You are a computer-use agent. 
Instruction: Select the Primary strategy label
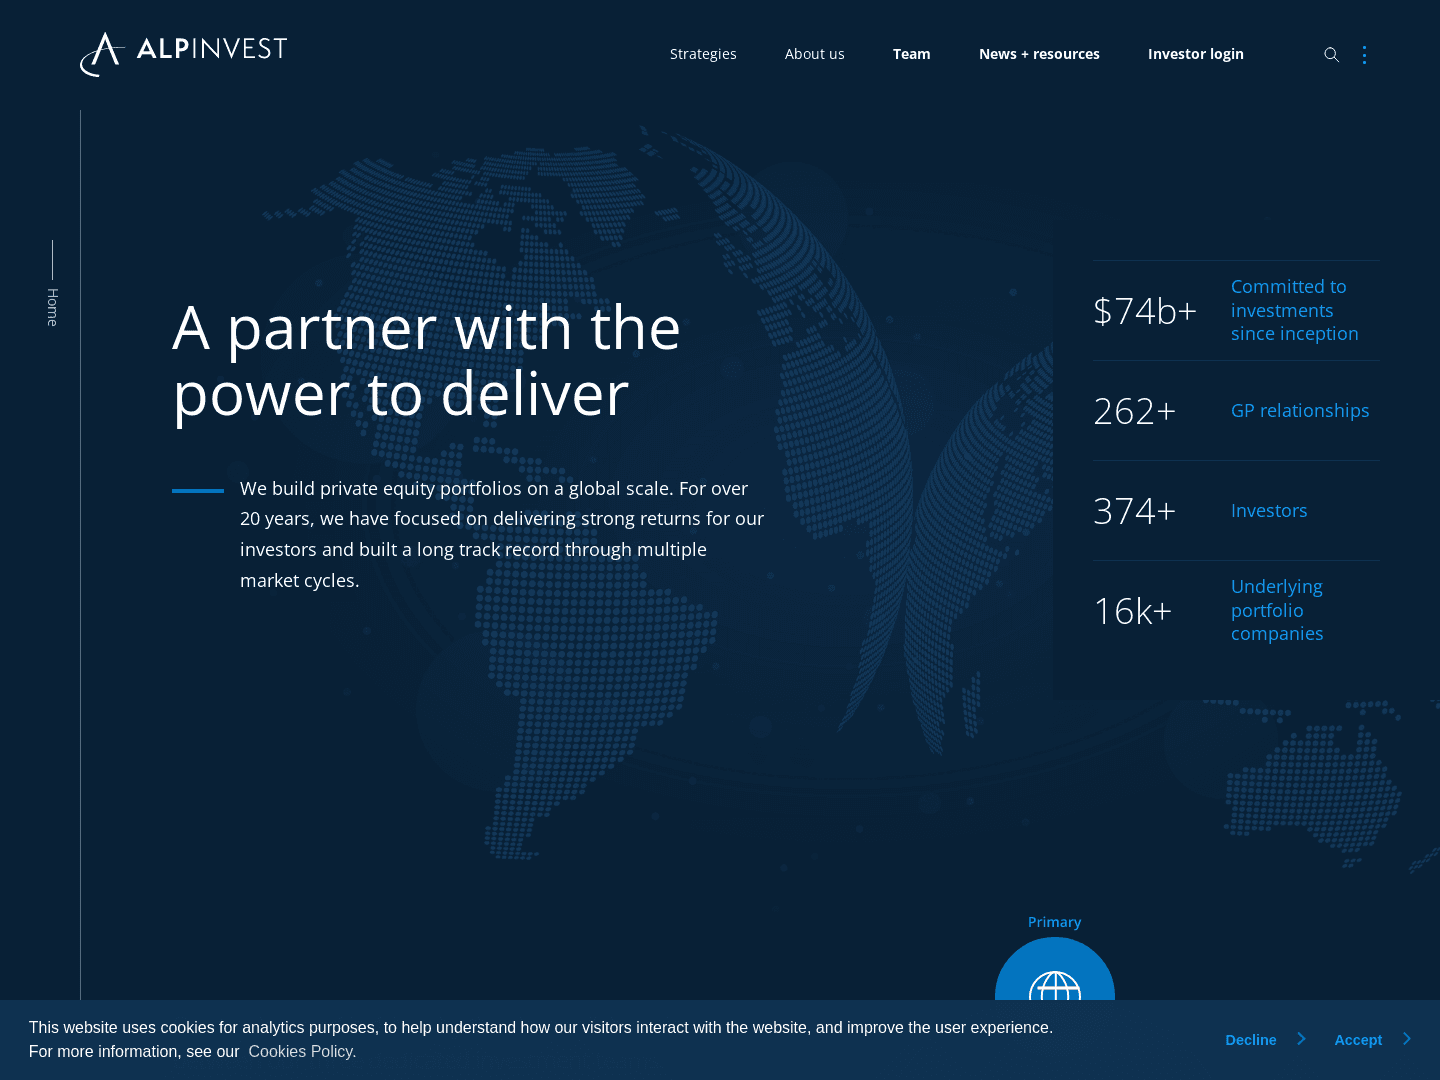[x=1054, y=922]
